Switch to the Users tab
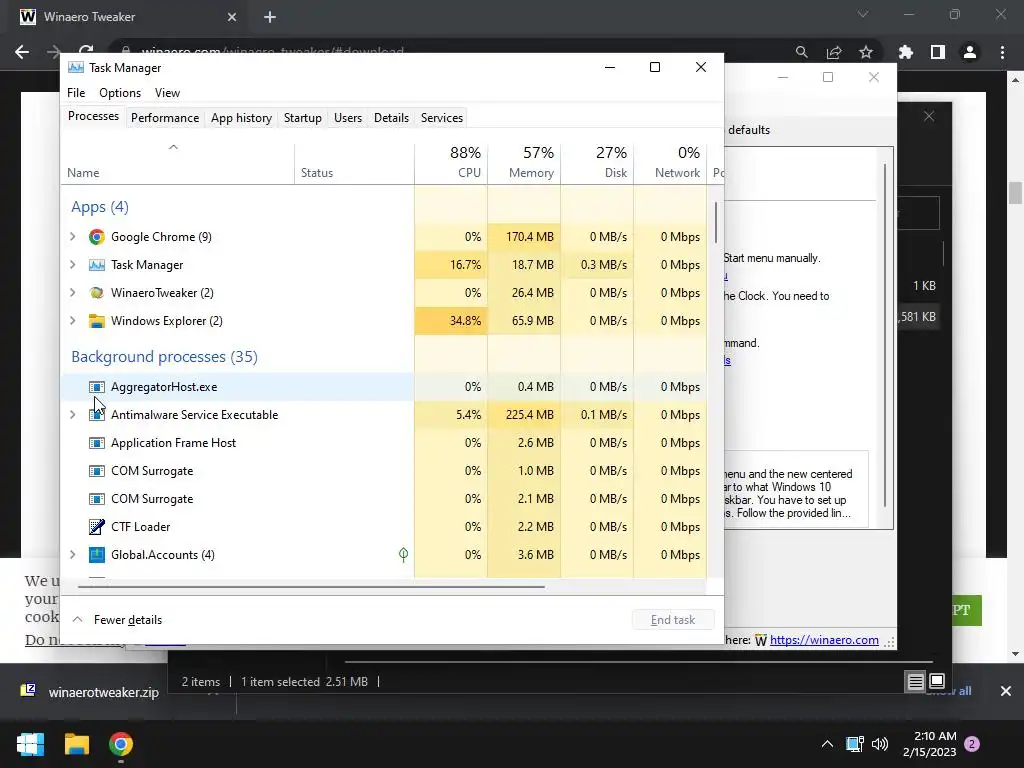Screen dimensions: 1024x768 click(347, 118)
